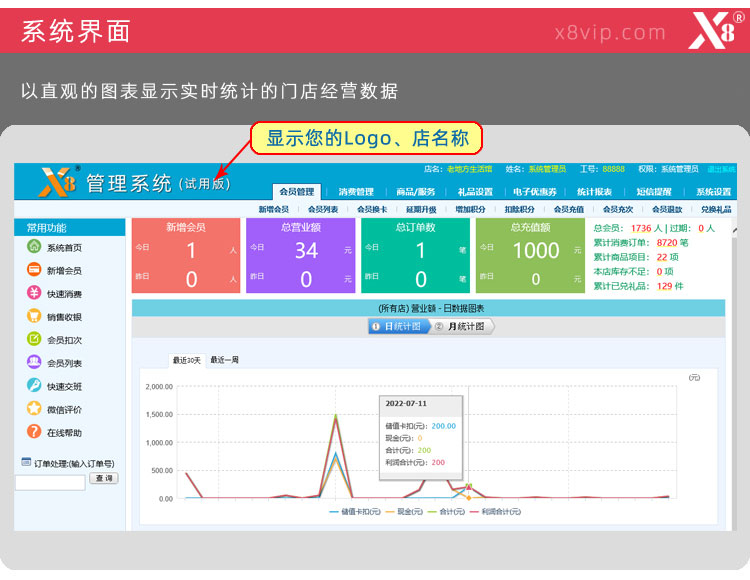Click the red 新增会员 statistics card title
Screen dimensions: 750x580
click(186, 227)
